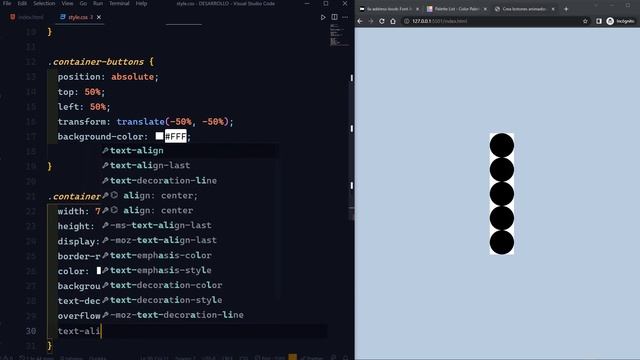Click wrench icon beside 'text-align-last' suggestion
Screen dimensions: 640x360
105,165
